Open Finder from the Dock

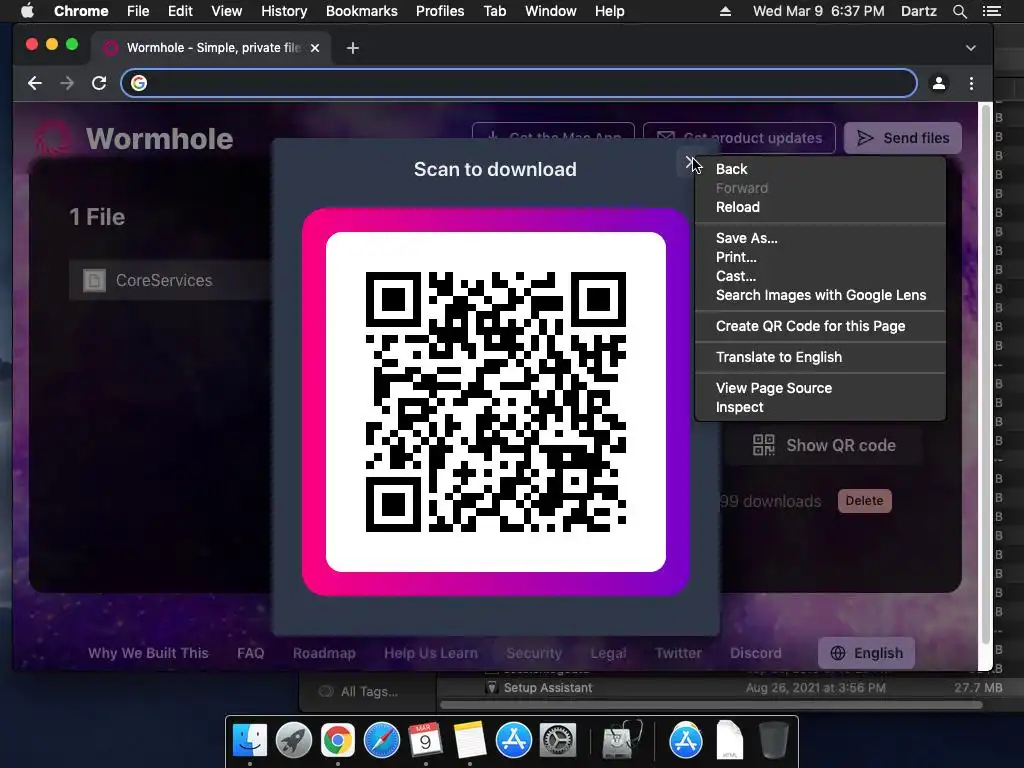coord(250,741)
